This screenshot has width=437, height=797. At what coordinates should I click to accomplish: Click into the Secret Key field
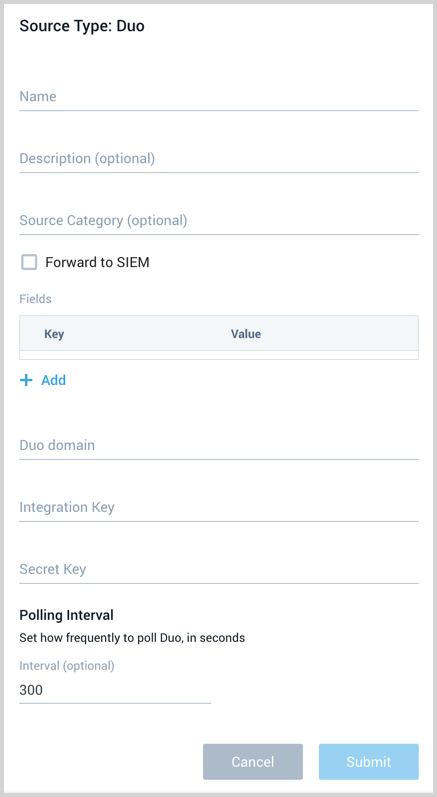click(x=219, y=570)
